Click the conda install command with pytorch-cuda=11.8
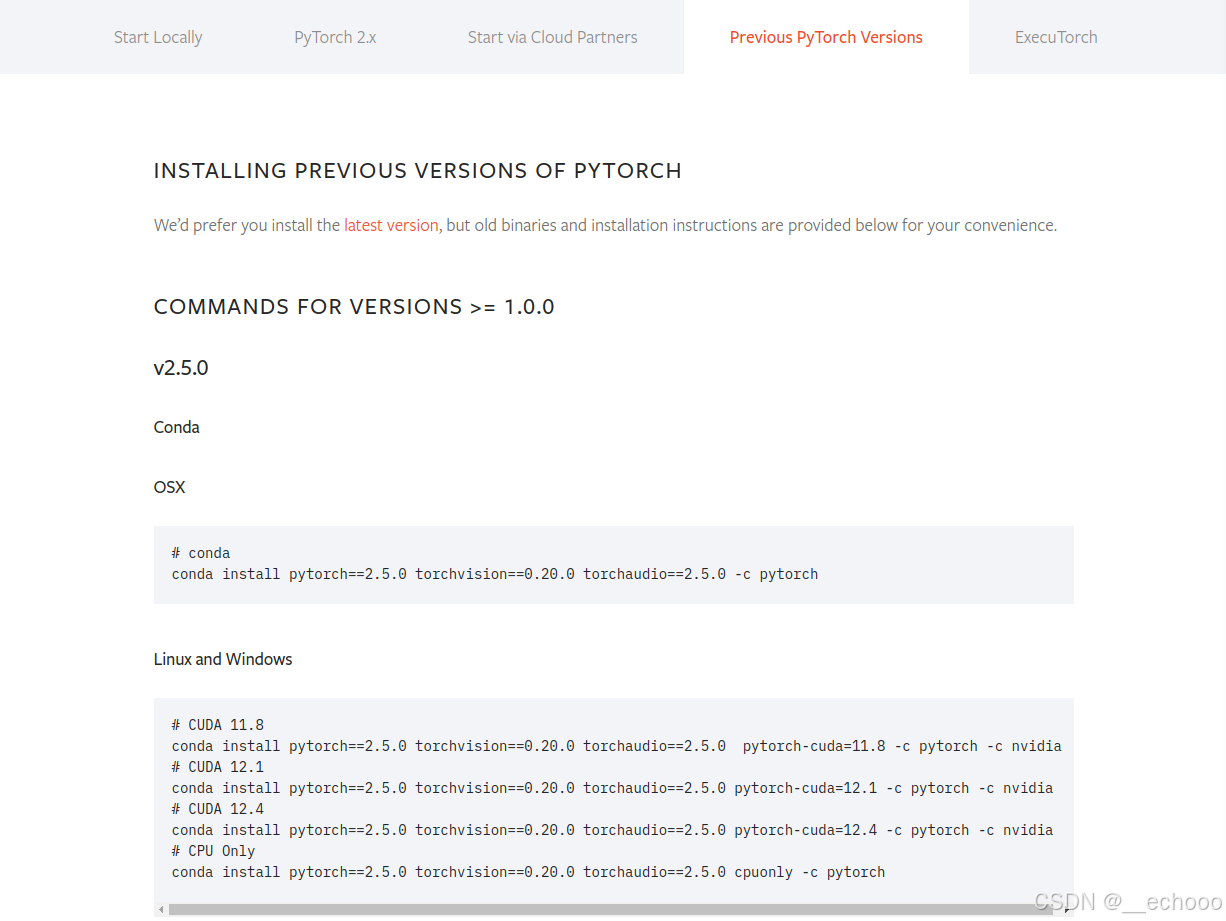 click(616, 746)
